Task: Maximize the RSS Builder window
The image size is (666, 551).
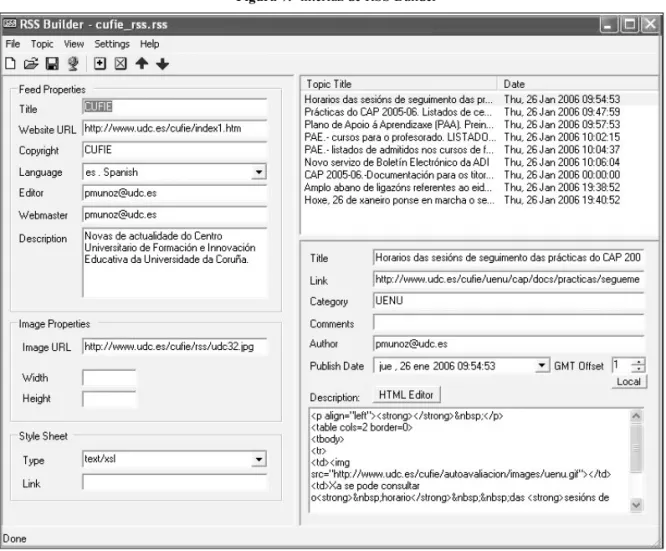Action: click(x=629, y=25)
